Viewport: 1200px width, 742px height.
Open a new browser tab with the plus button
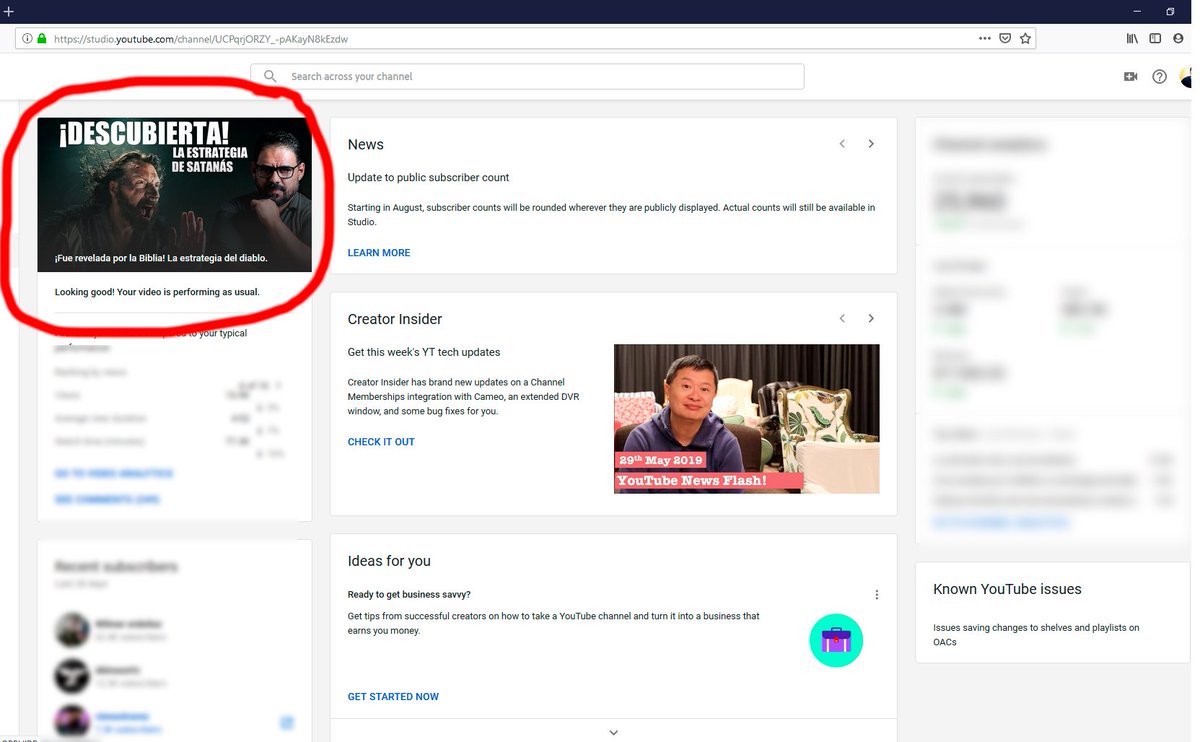click(x=8, y=11)
